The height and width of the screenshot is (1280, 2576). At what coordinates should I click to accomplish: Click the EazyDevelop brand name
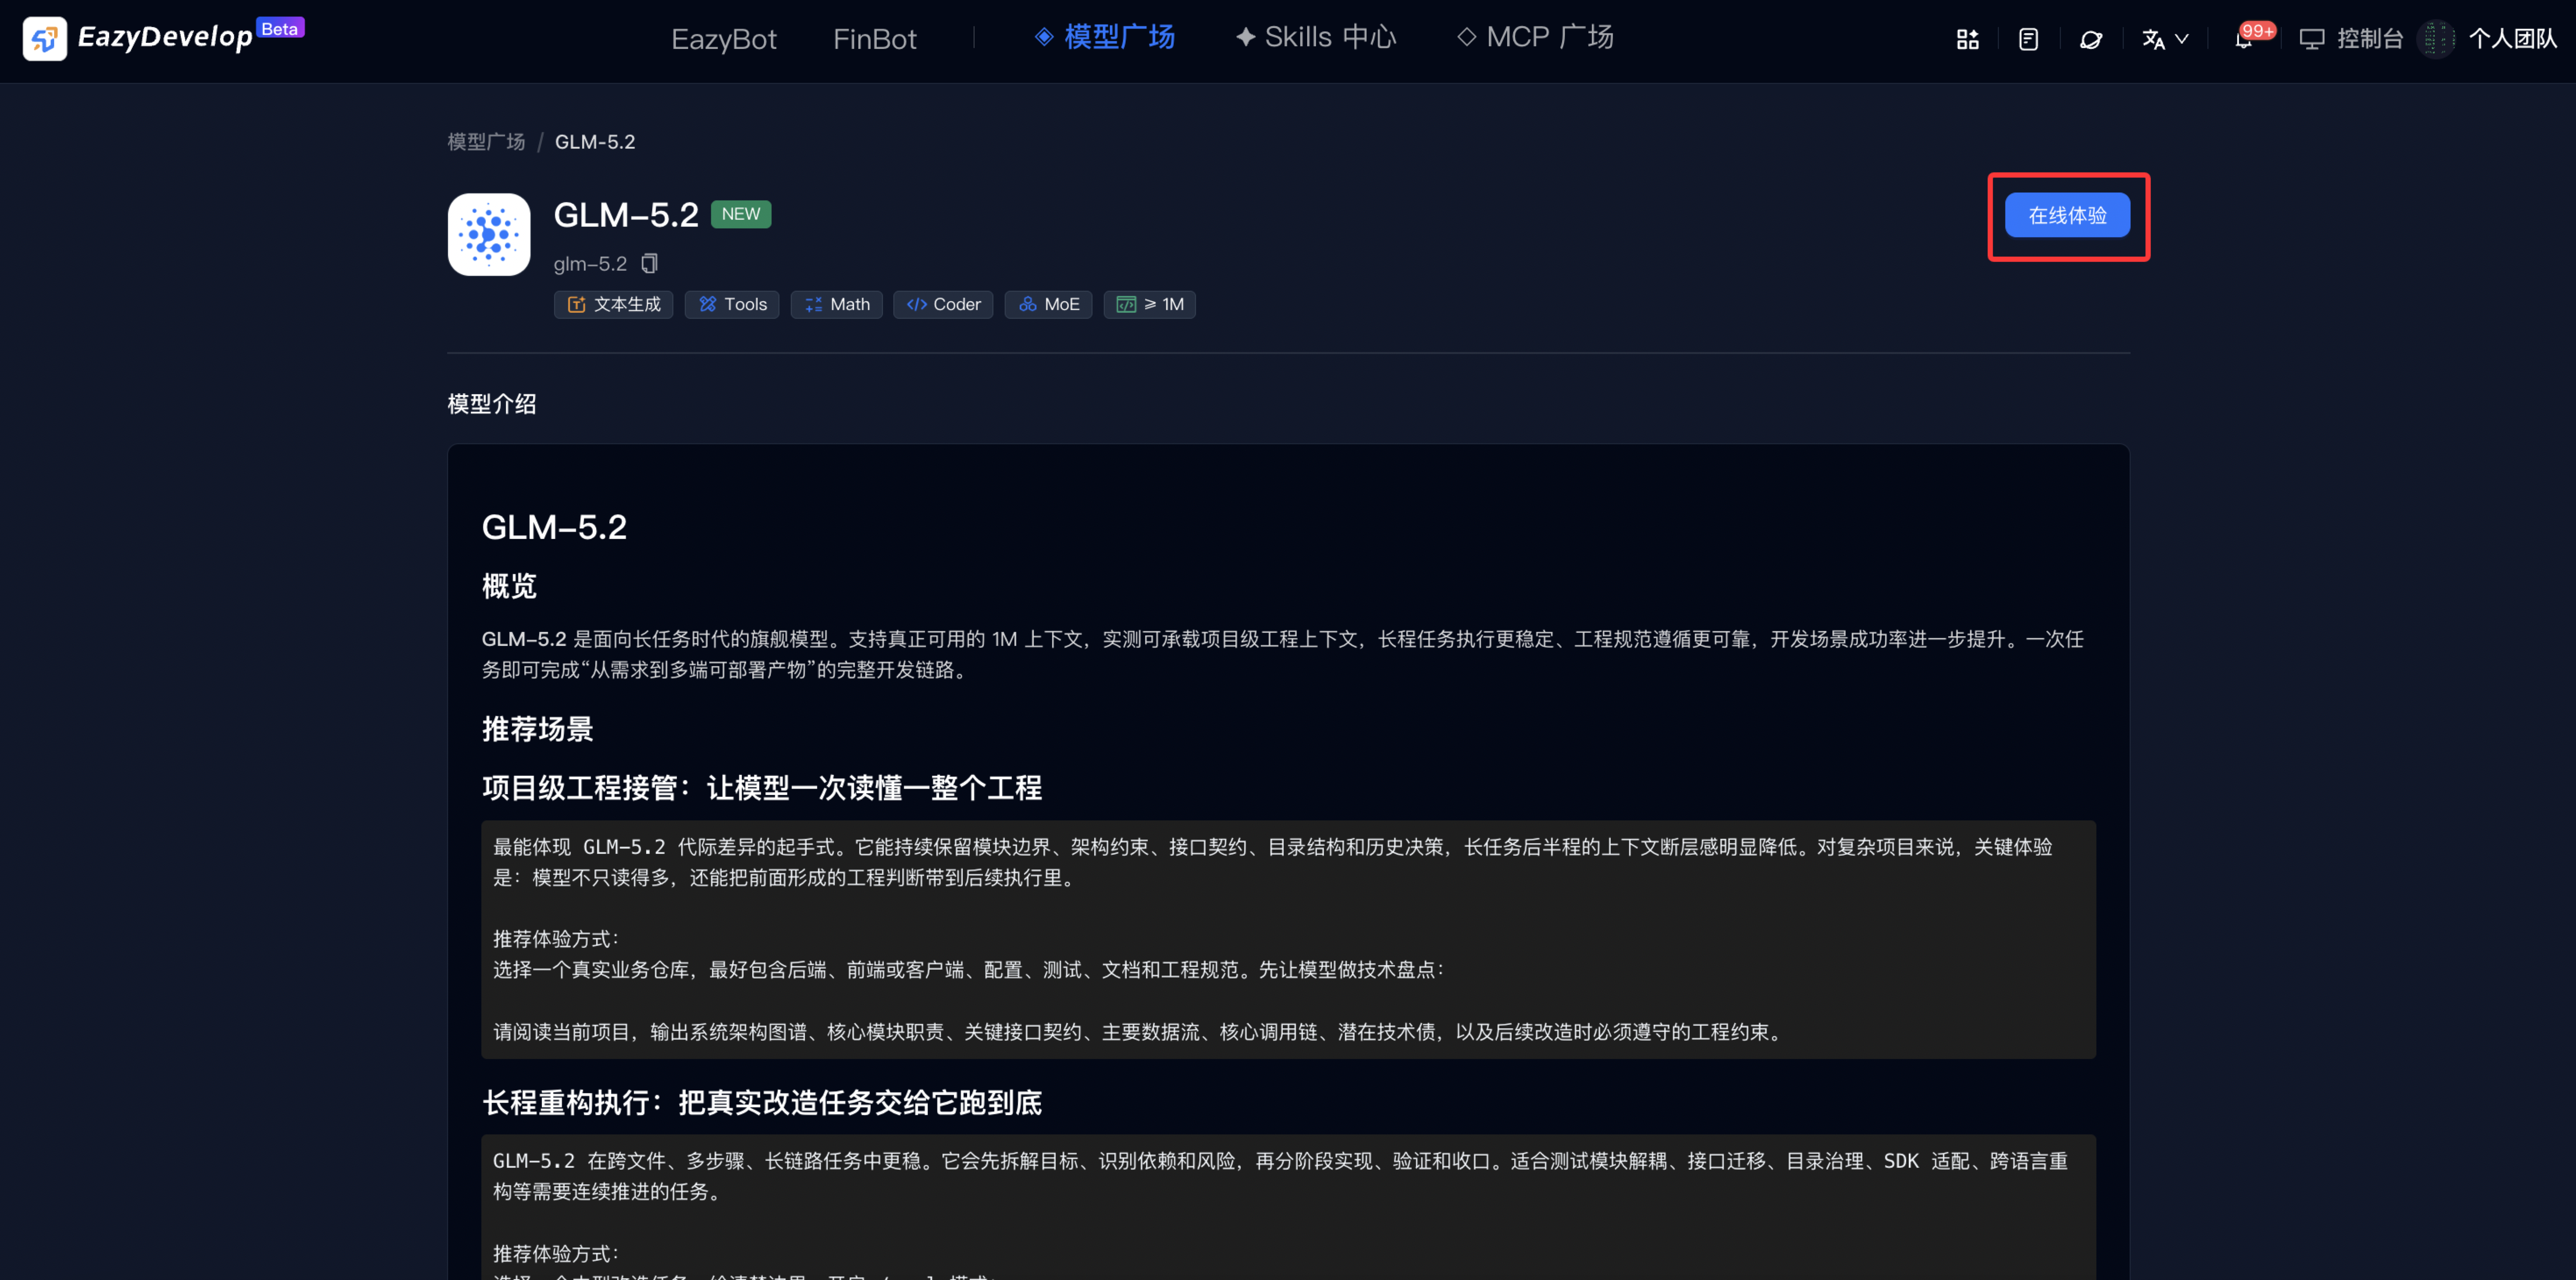165,37
